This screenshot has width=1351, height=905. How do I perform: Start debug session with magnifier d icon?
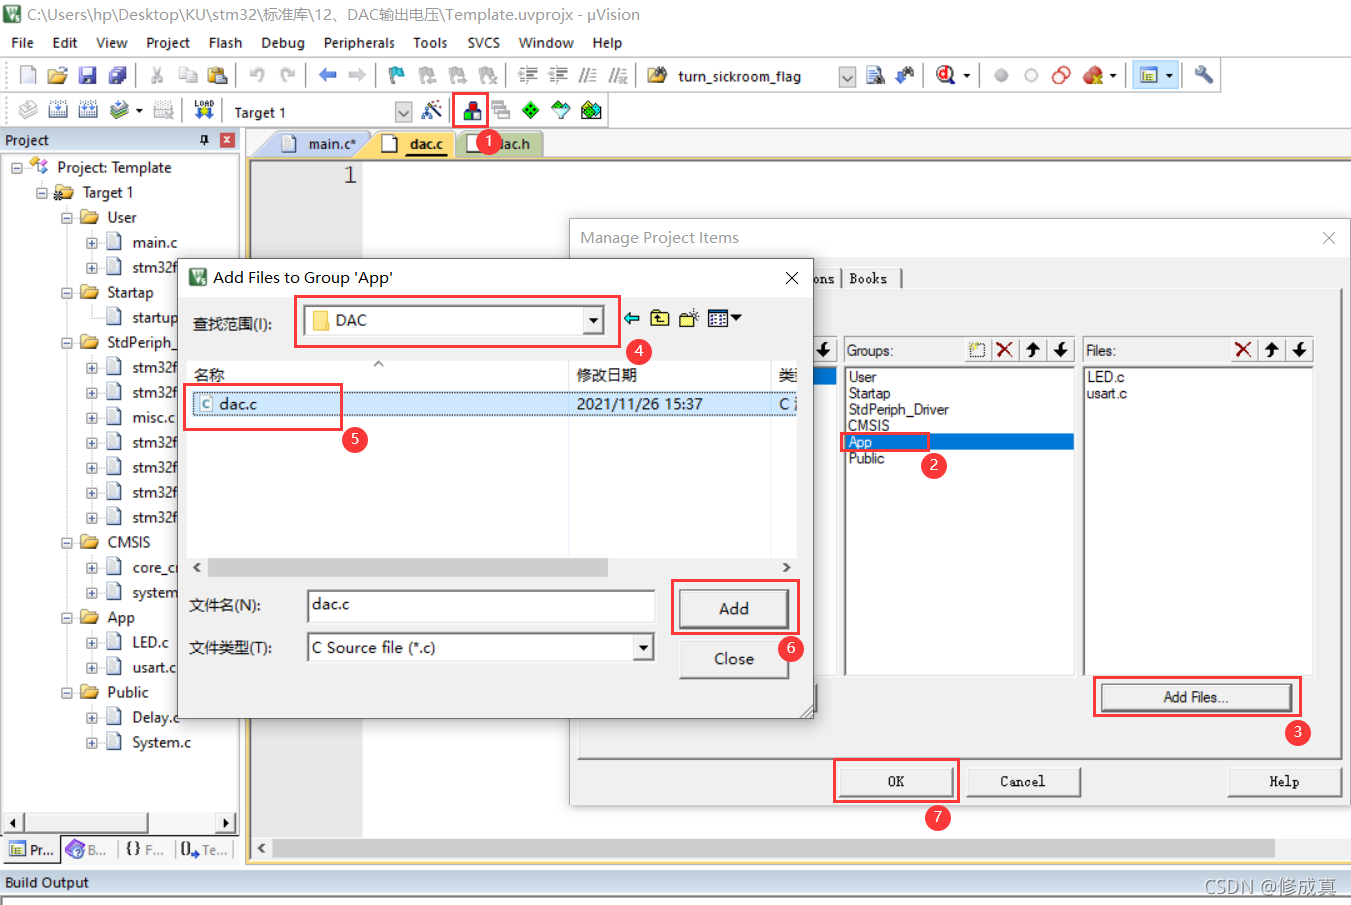pyautogui.click(x=945, y=75)
